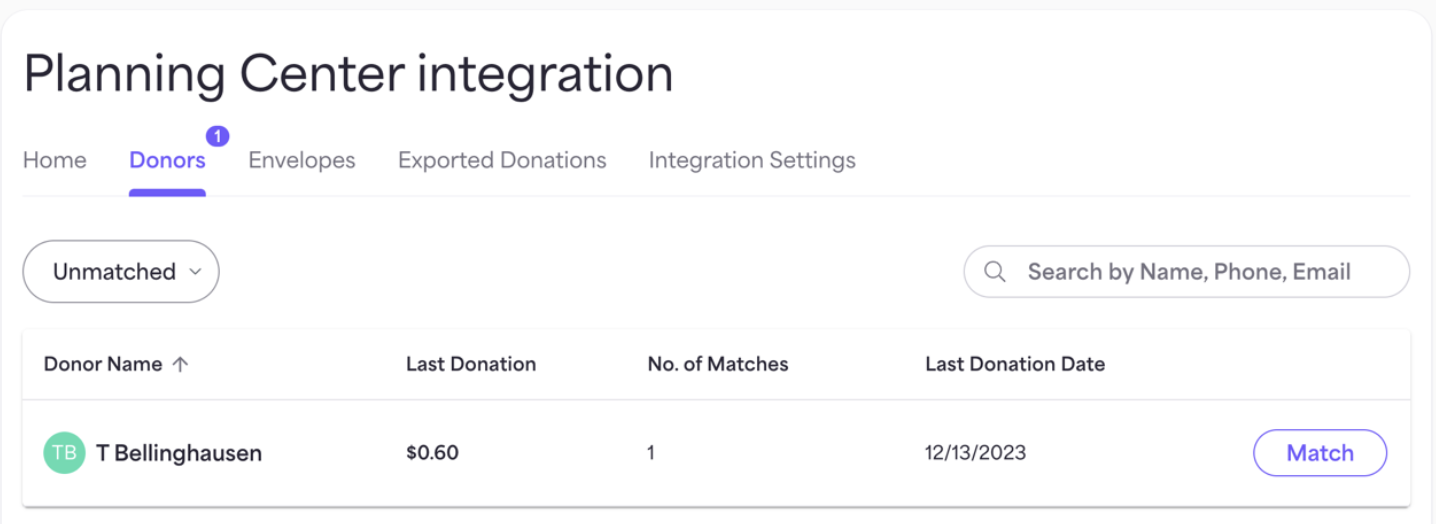Switch to the Home tab
The width and height of the screenshot is (1436, 524).
click(55, 160)
